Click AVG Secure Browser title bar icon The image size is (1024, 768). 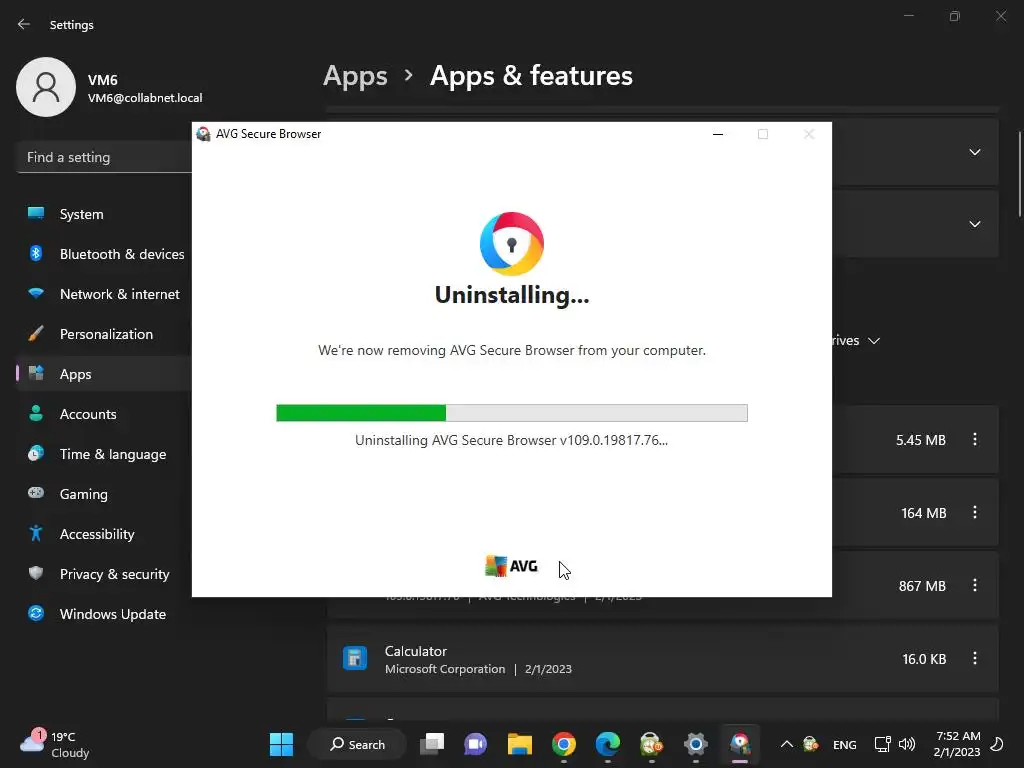coord(203,134)
